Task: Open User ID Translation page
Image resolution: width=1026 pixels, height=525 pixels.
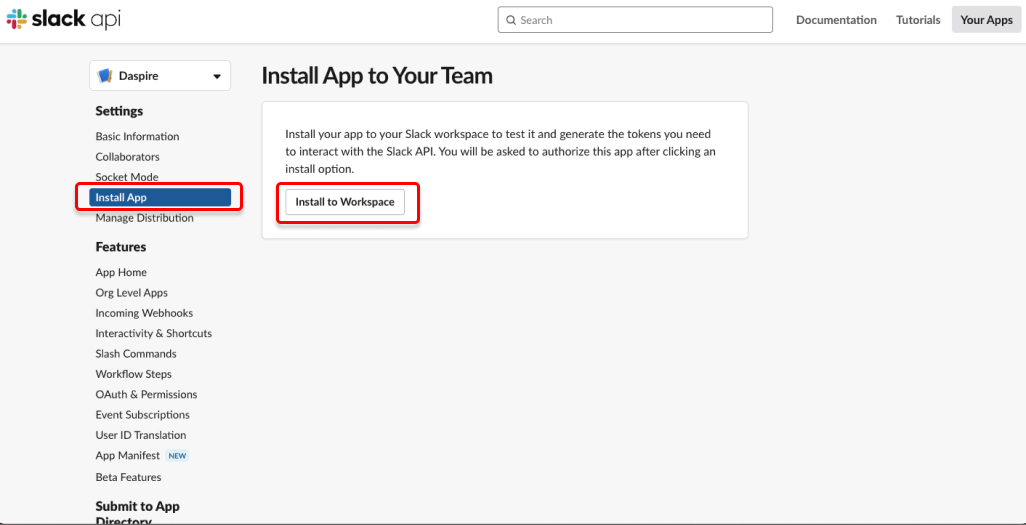Action: 141,435
